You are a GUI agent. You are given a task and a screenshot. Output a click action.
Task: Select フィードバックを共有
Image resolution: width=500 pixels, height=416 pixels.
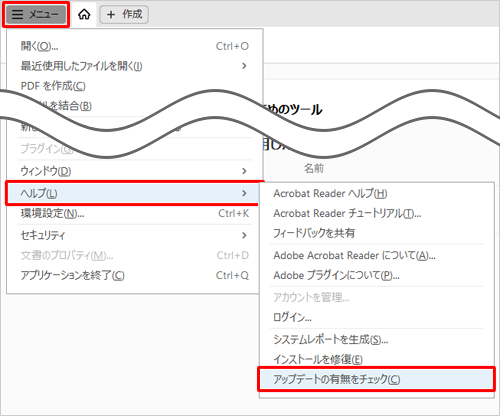coord(377,233)
